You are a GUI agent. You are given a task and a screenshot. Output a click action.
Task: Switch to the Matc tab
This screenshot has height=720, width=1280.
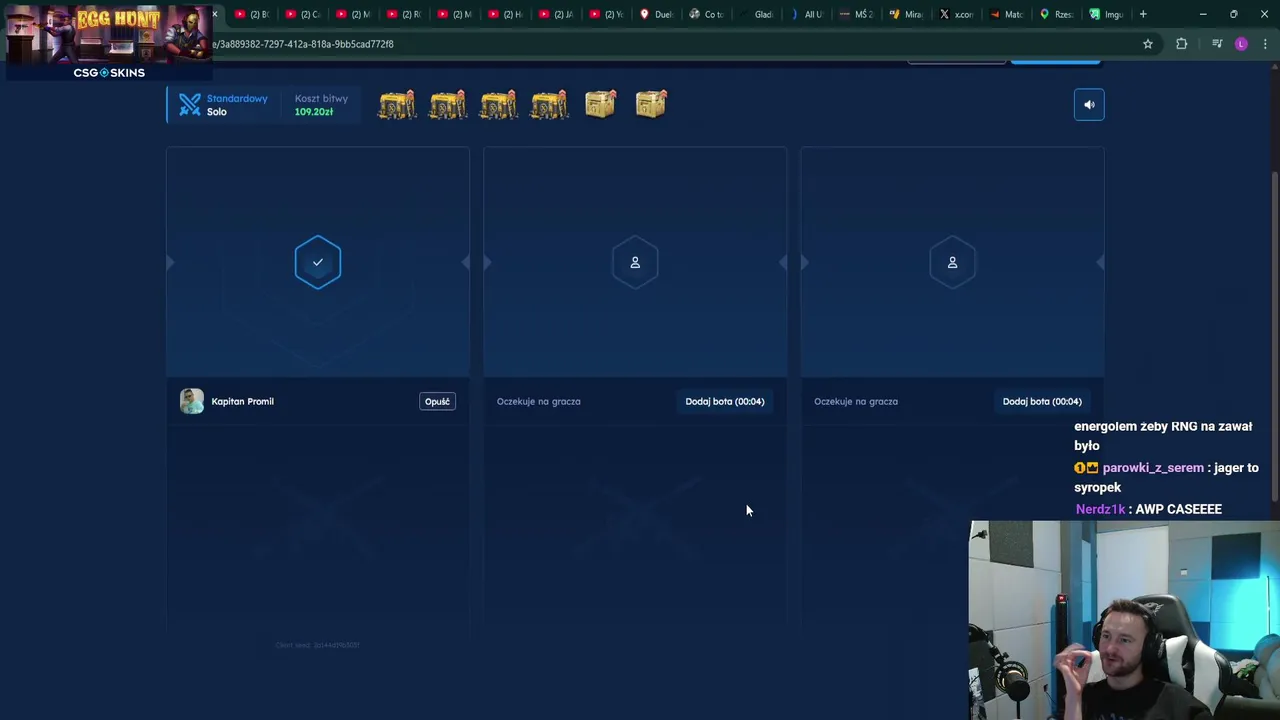[x=1008, y=14]
